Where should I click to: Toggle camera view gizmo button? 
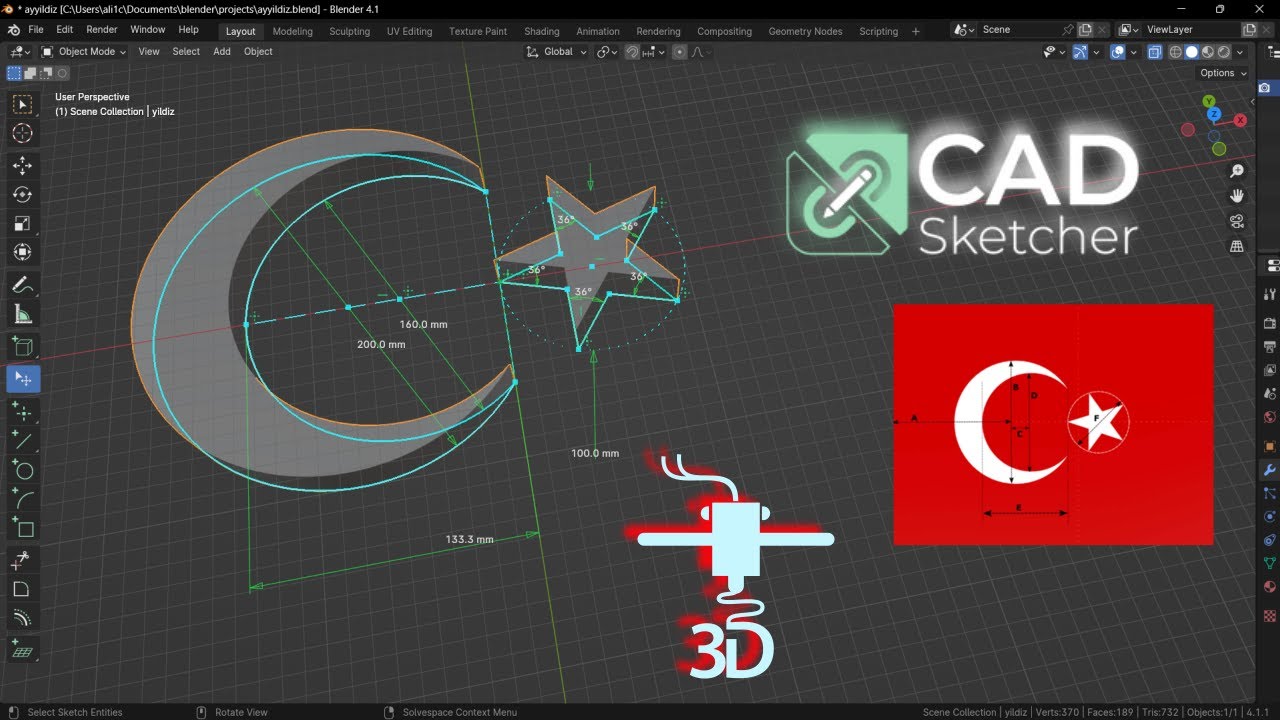click(x=1237, y=221)
